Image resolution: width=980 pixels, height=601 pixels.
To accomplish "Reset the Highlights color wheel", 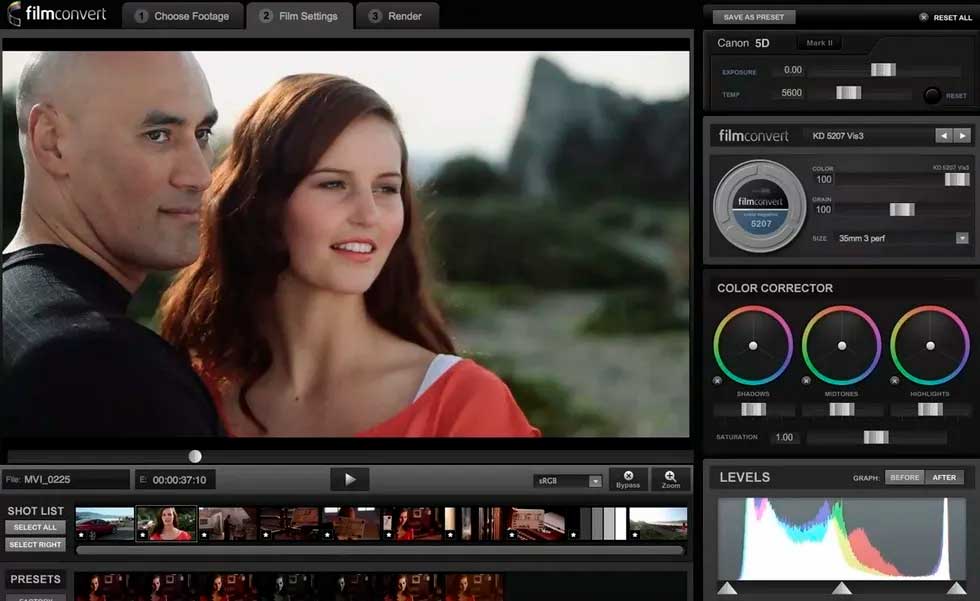I will (894, 381).
